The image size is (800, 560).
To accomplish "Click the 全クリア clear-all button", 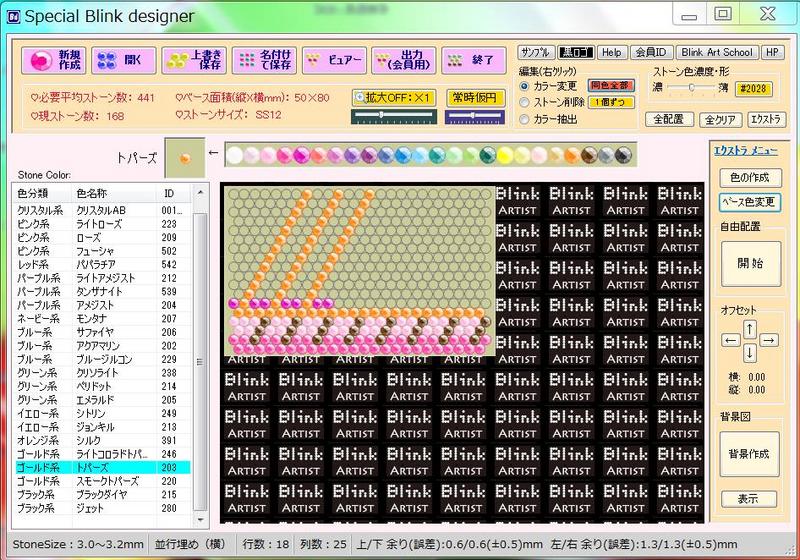I will 720,120.
